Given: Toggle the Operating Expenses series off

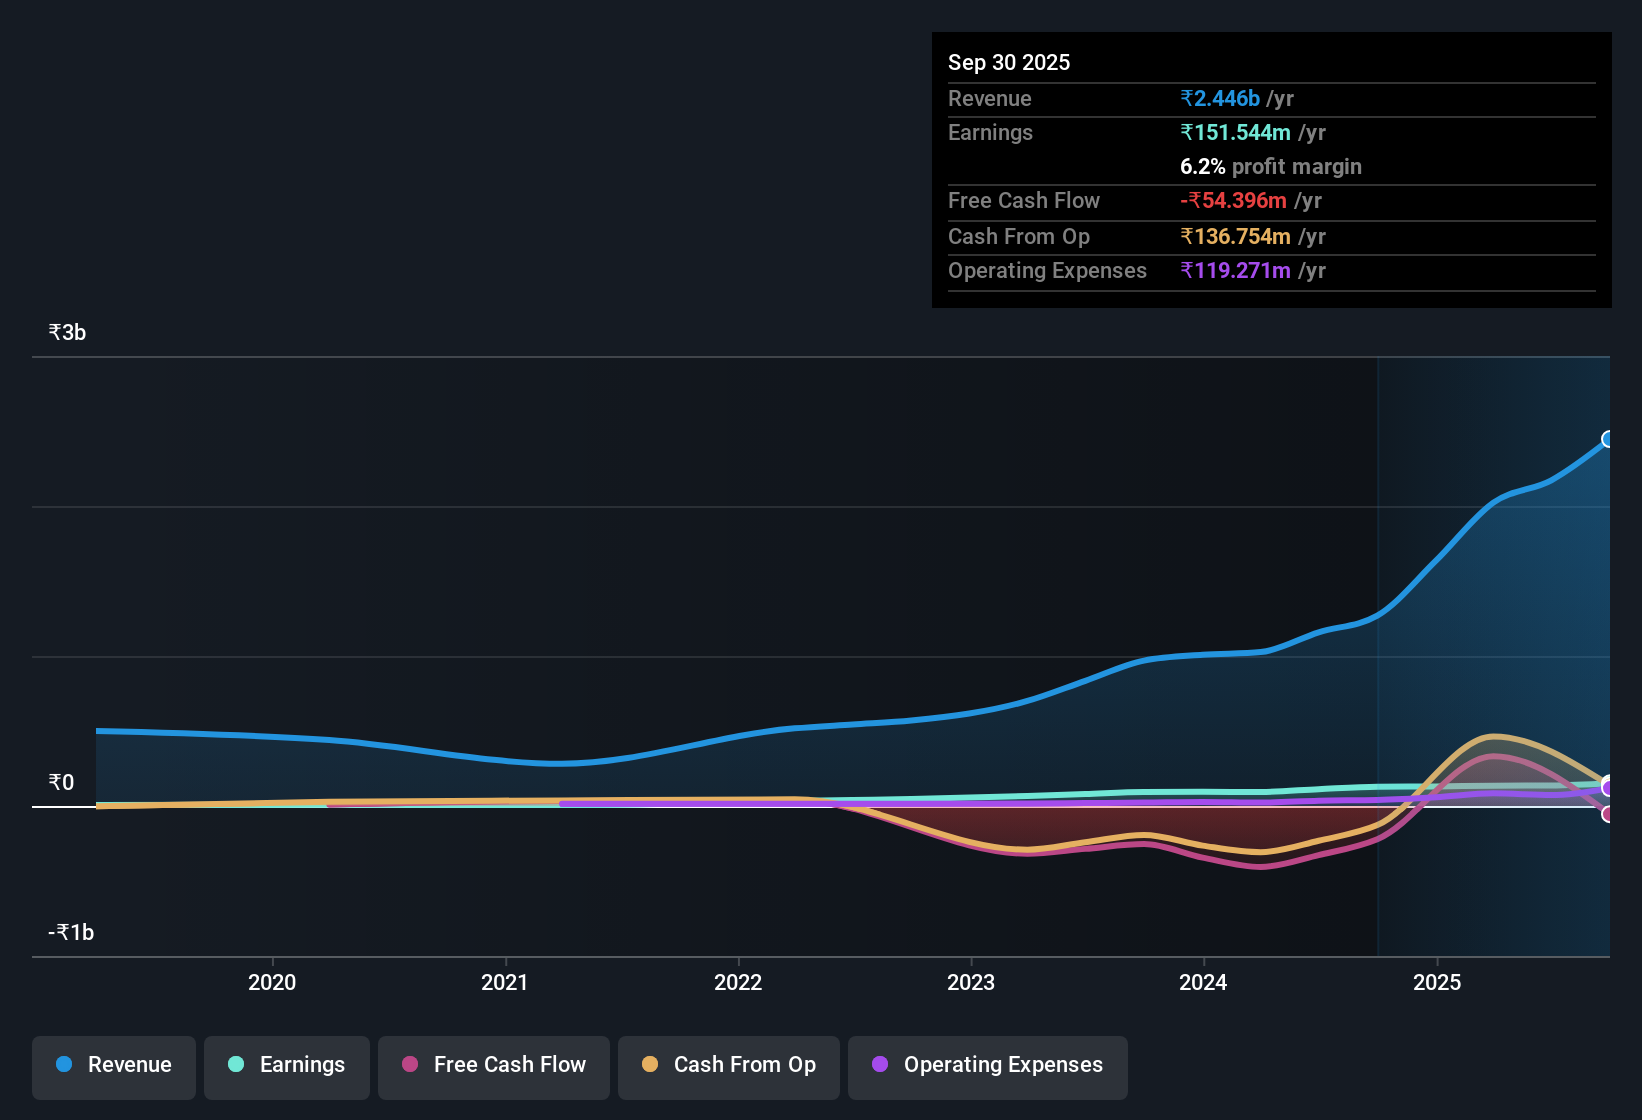Looking at the screenshot, I should click(987, 1065).
